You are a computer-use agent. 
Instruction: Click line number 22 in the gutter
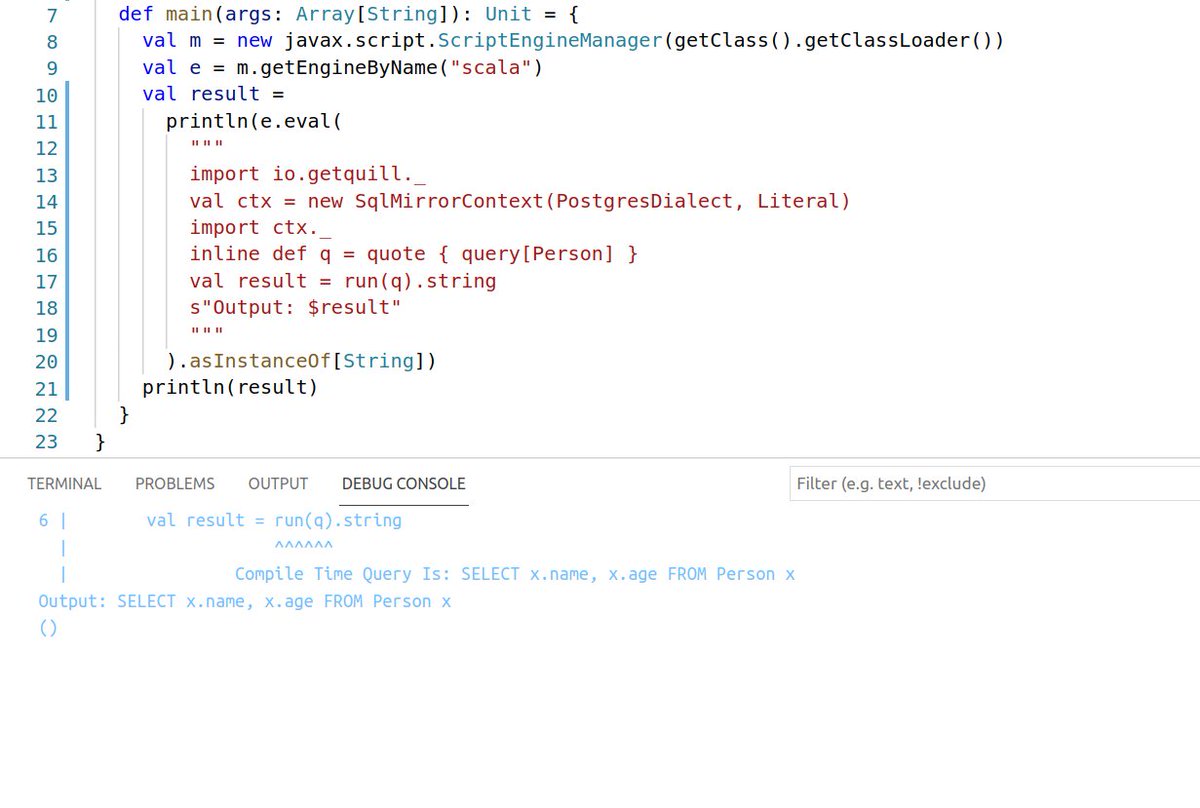coord(46,415)
